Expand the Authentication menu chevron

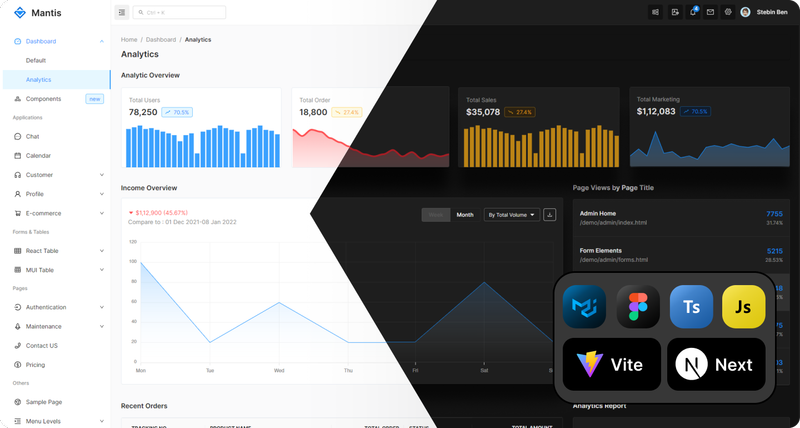tap(102, 308)
